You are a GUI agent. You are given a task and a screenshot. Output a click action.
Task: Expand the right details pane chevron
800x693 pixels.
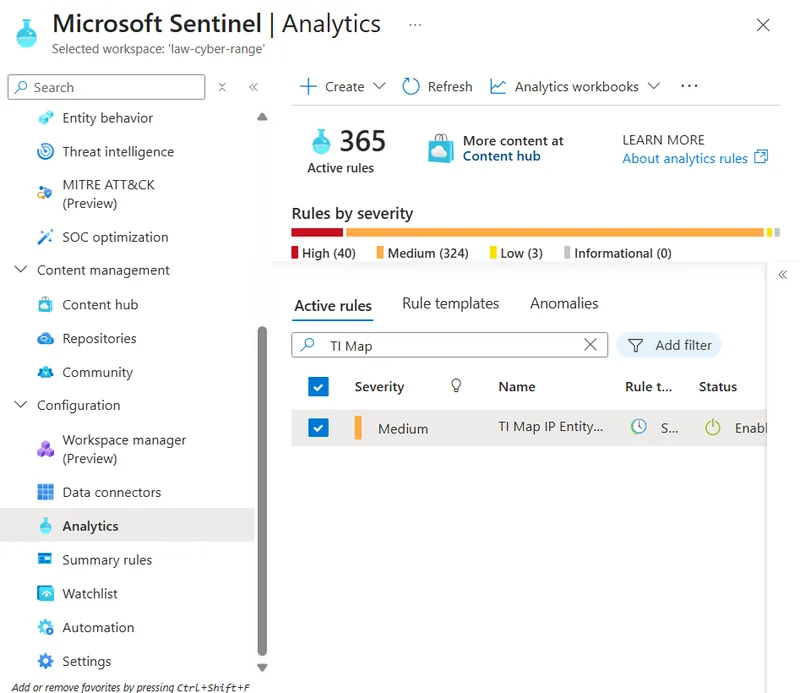tap(783, 275)
